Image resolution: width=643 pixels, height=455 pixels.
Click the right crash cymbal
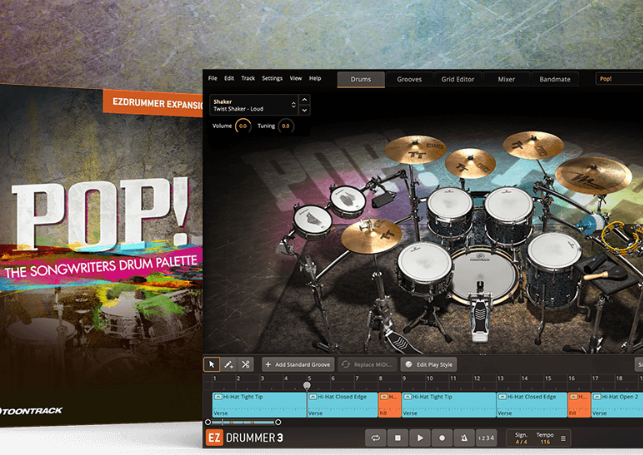pyautogui.click(x=533, y=145)
